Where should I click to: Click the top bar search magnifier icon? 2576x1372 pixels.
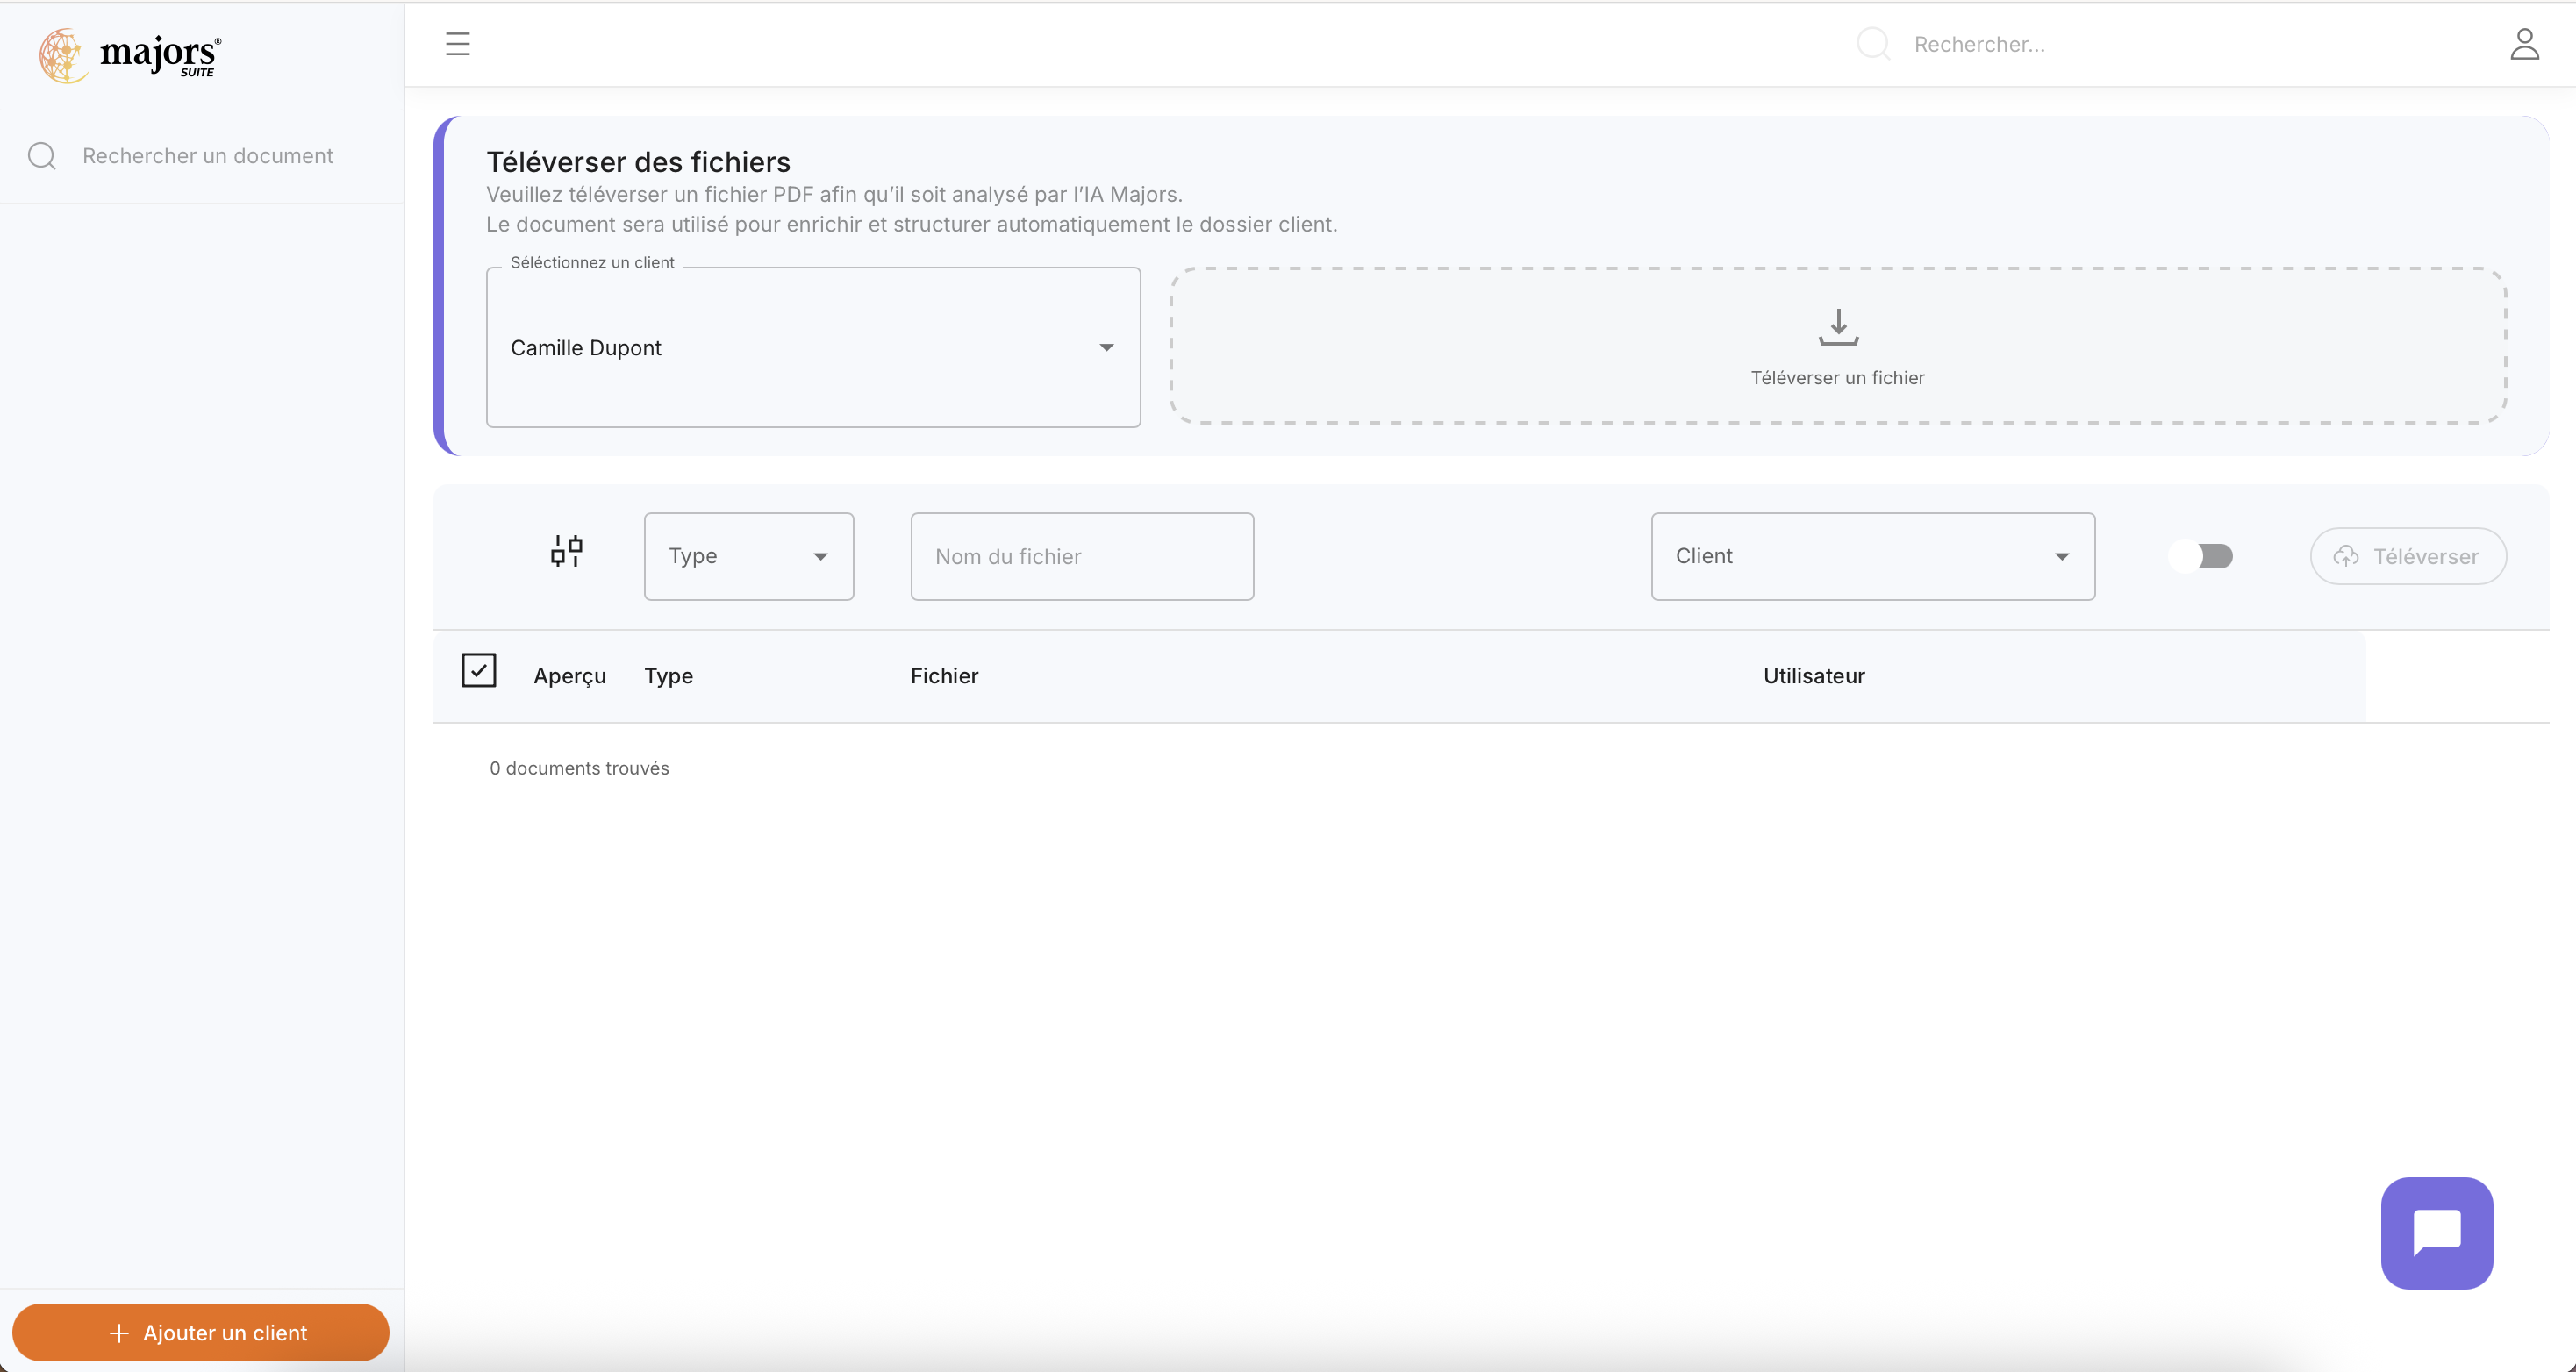[1872, 44]
